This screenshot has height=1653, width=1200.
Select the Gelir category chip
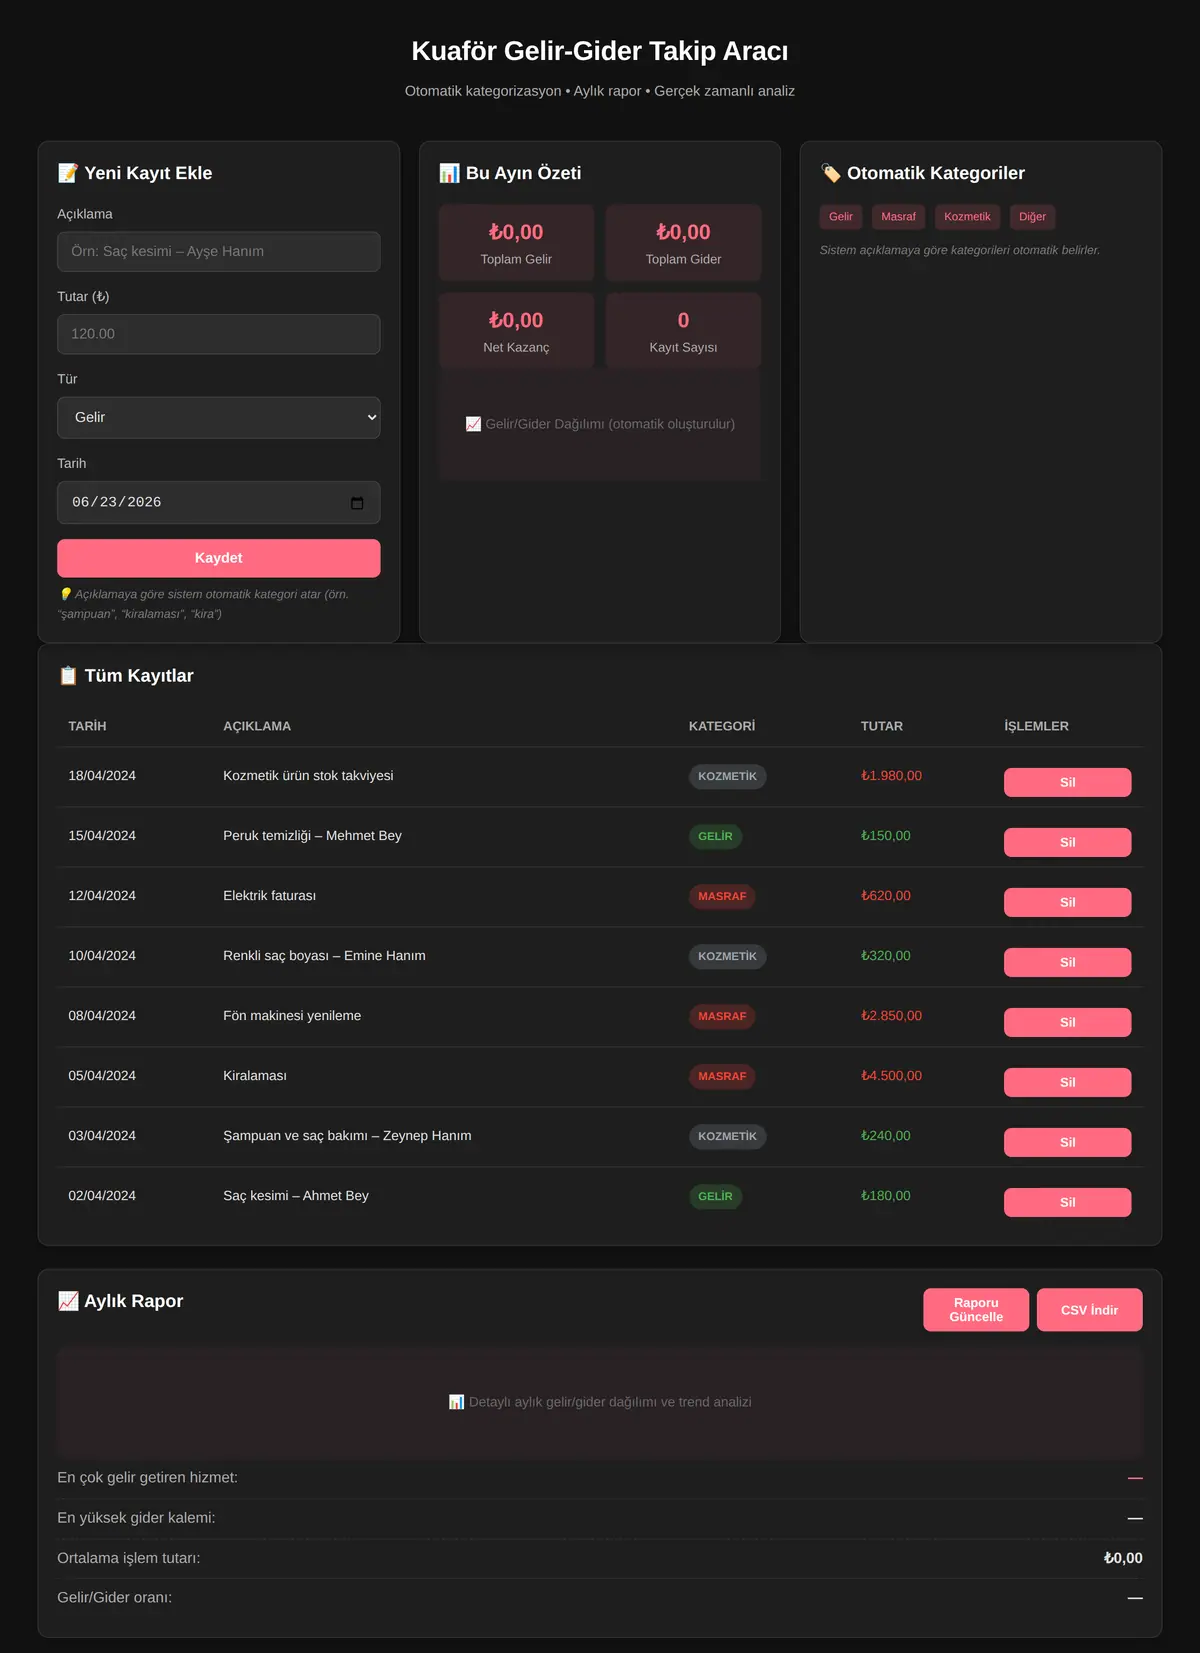click(x=841, y=217)
